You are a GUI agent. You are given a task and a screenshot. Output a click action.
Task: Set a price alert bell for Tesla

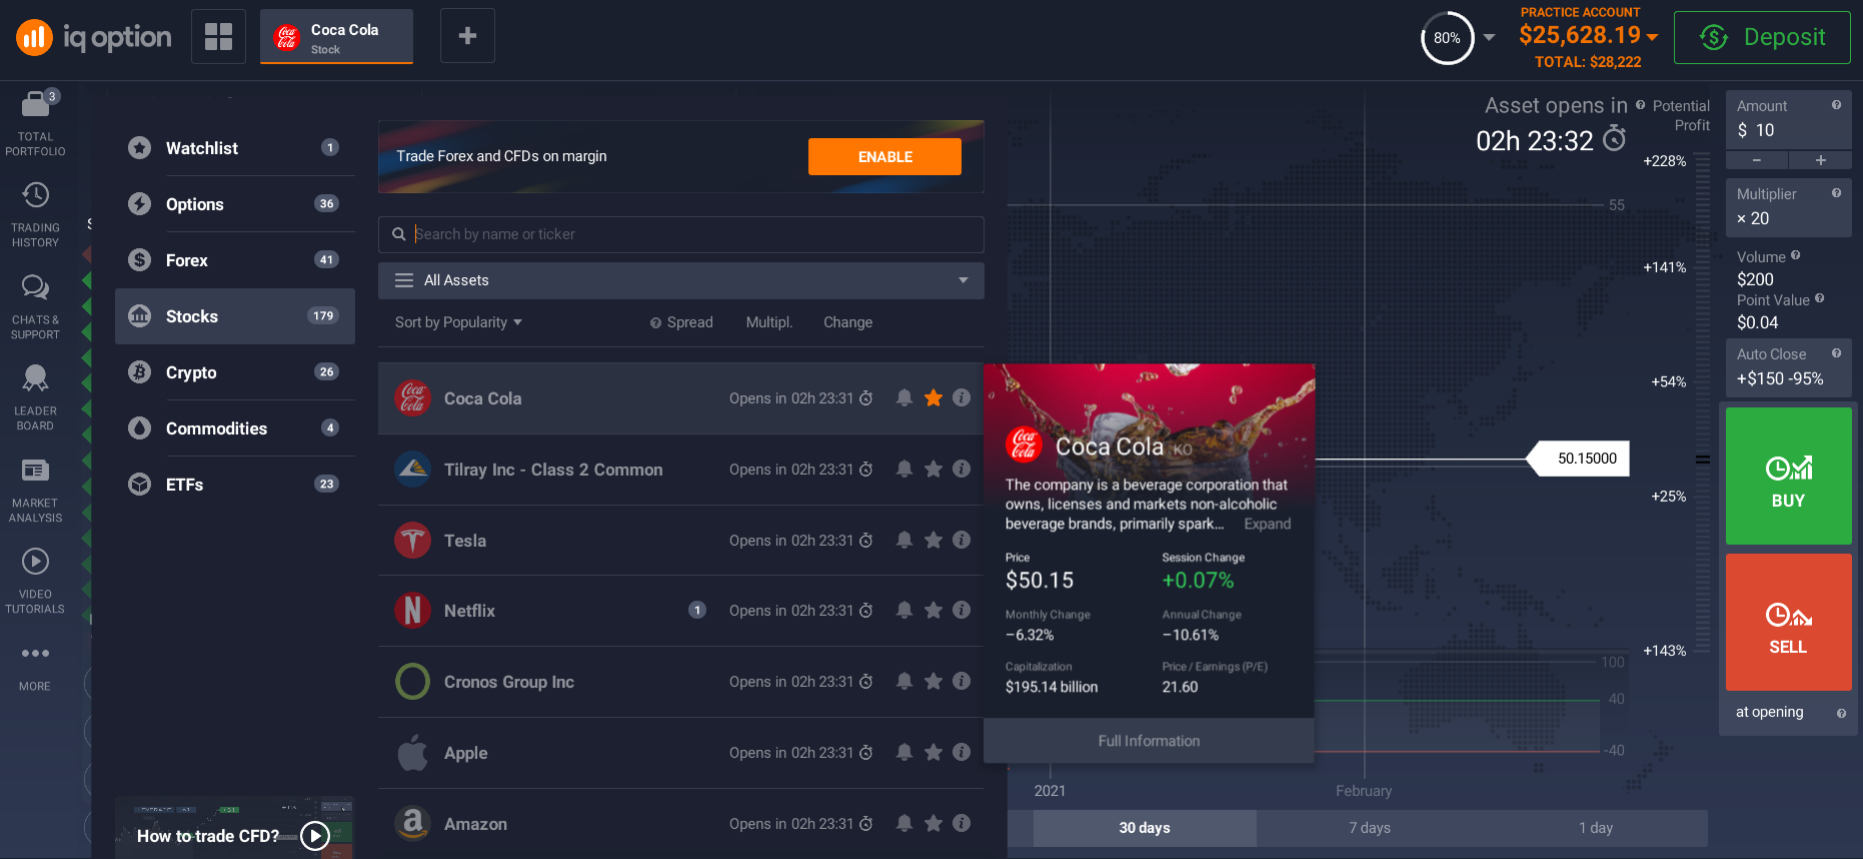904,540
